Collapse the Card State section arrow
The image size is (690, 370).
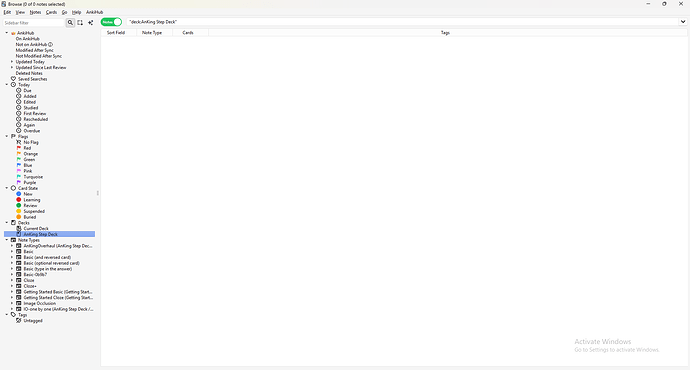tap(7, 188)
